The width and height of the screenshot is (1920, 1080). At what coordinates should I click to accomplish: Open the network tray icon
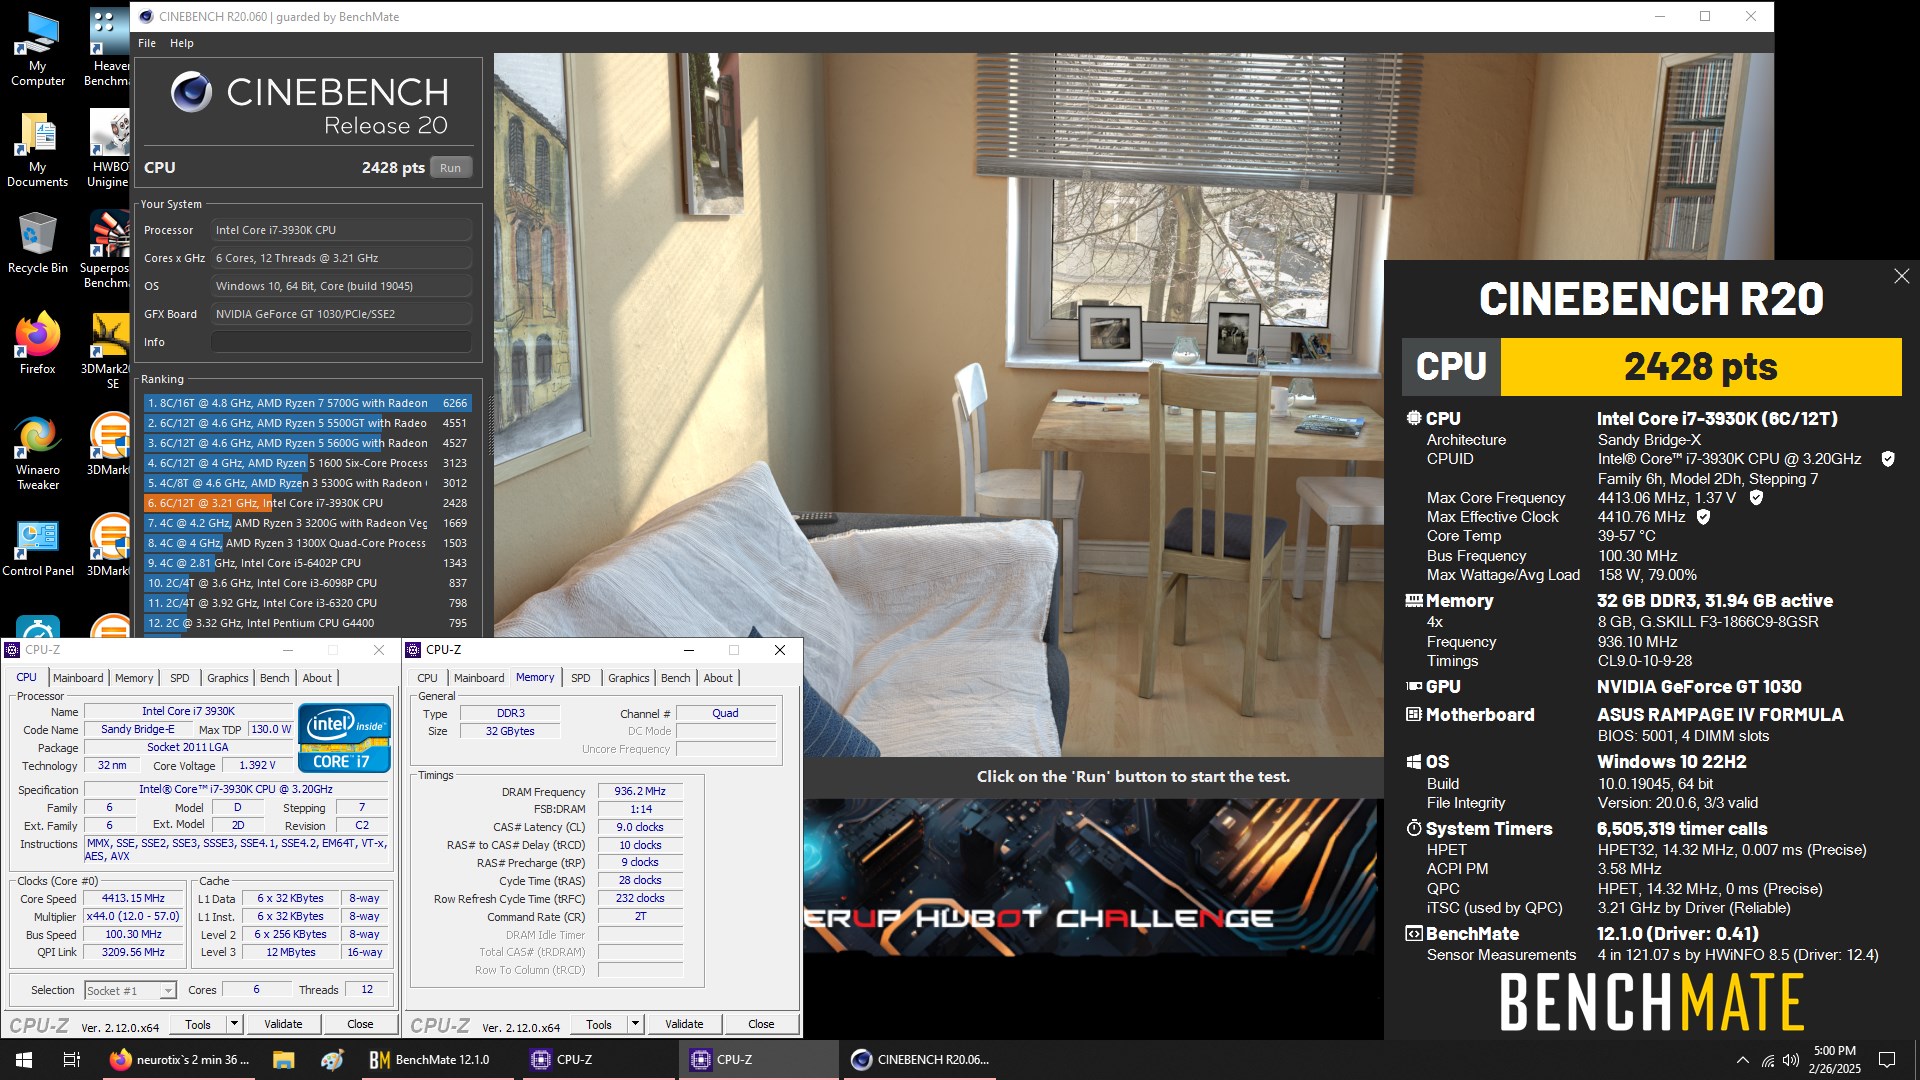[1768, 1060]
